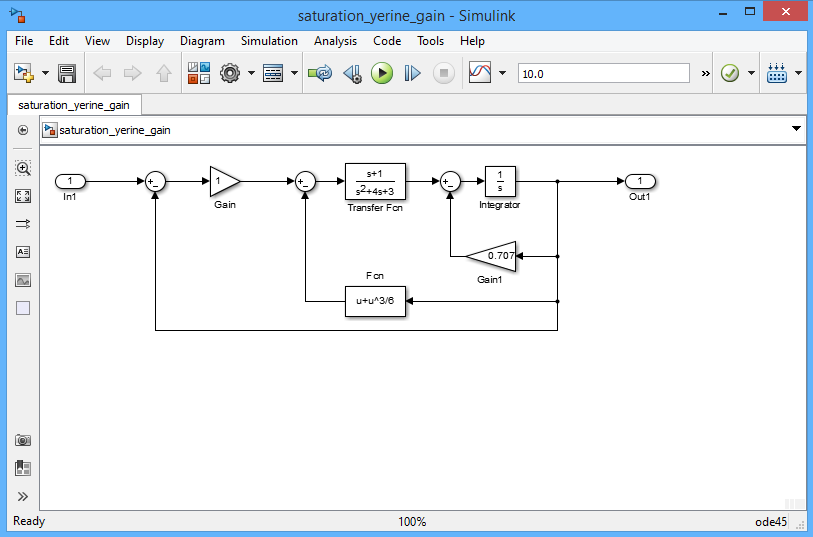
Task: Select the first Sum block
Action: tap(155, 181)
